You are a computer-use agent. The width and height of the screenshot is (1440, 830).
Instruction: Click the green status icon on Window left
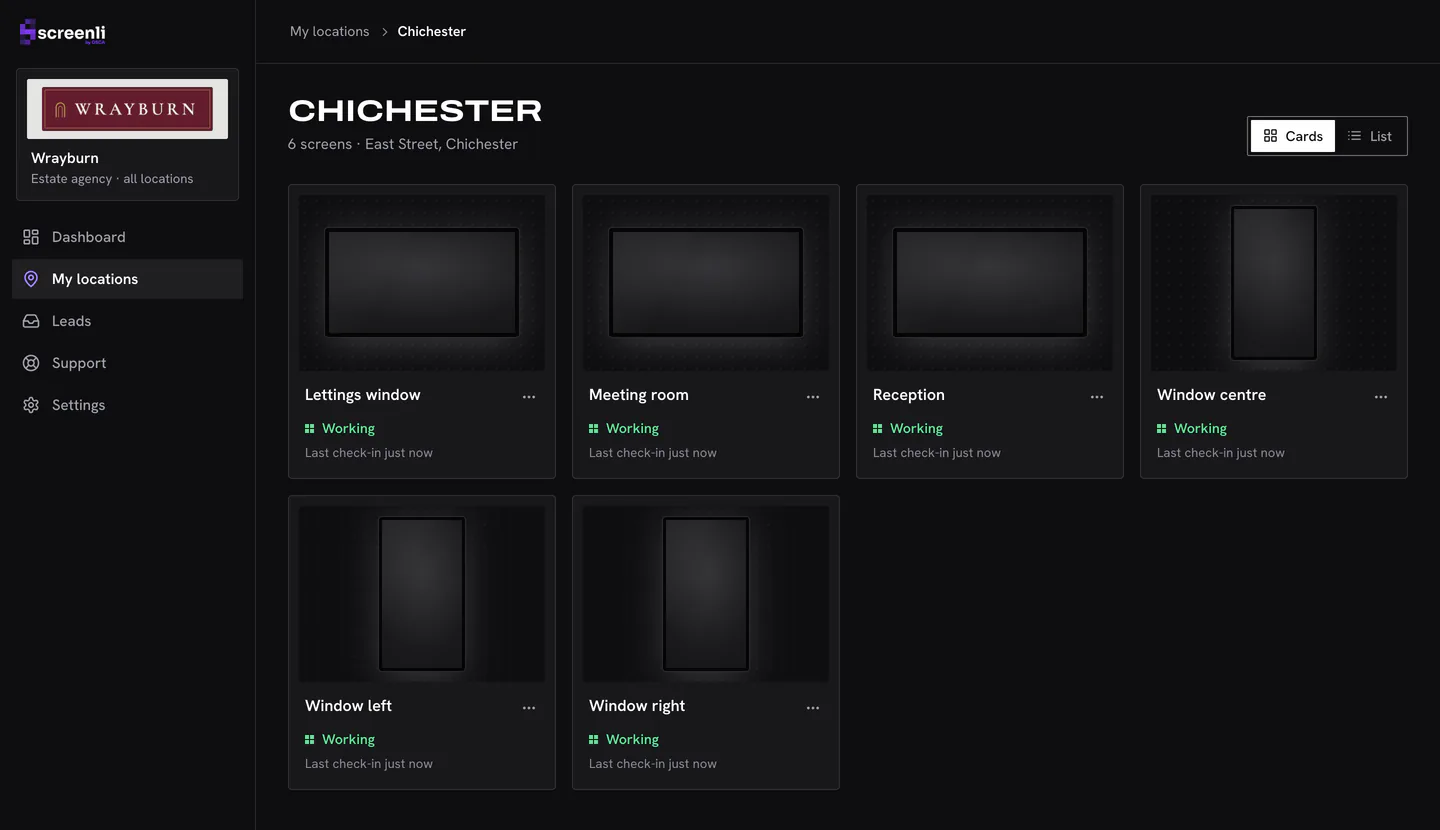[x=310, y=739]
